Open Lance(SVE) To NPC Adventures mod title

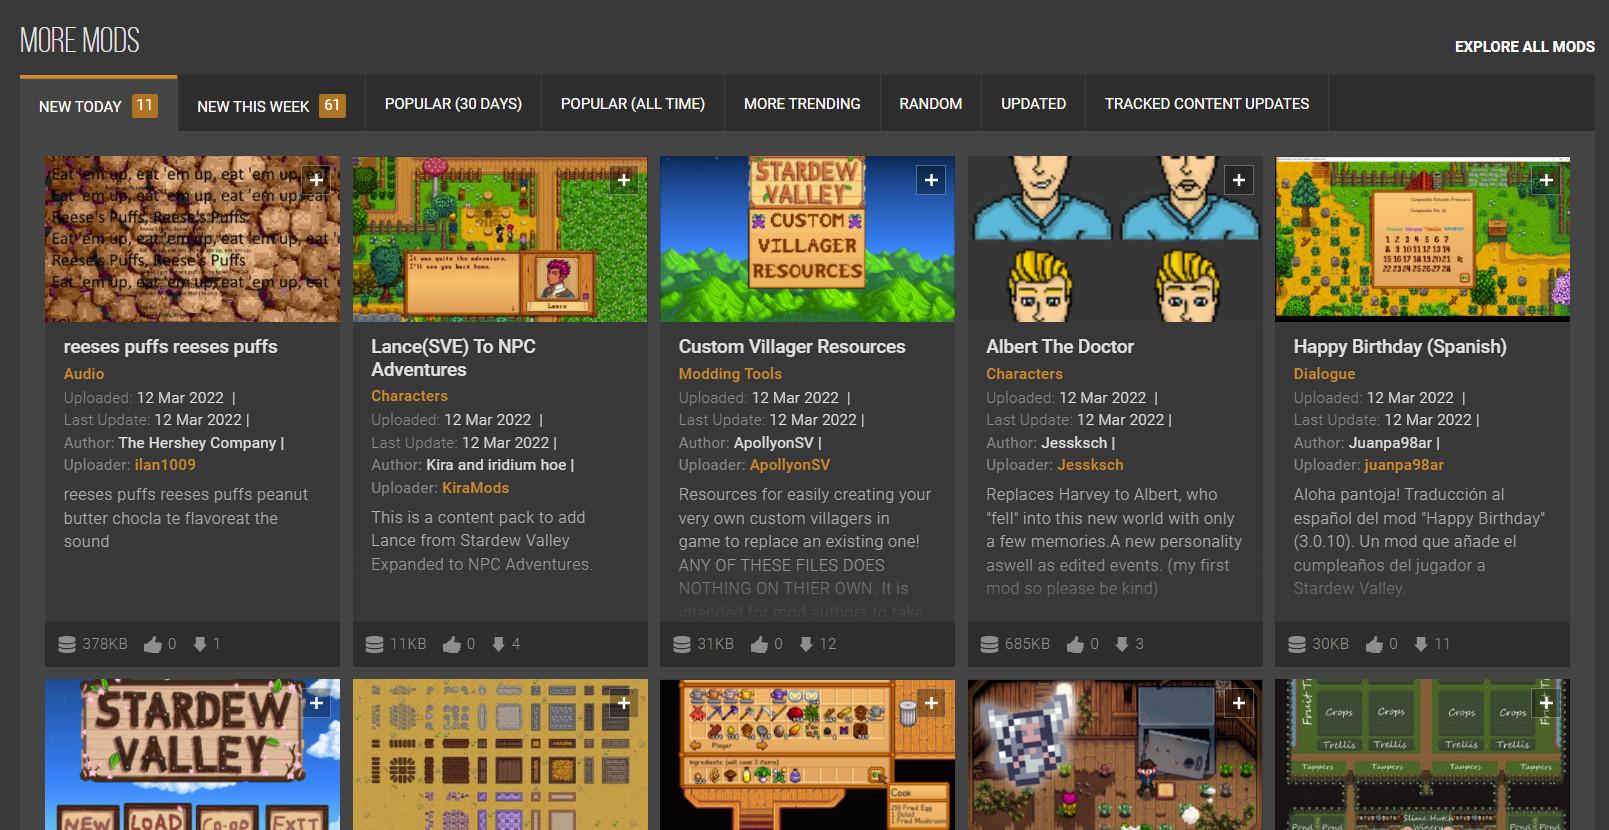(x=453, y=358)
